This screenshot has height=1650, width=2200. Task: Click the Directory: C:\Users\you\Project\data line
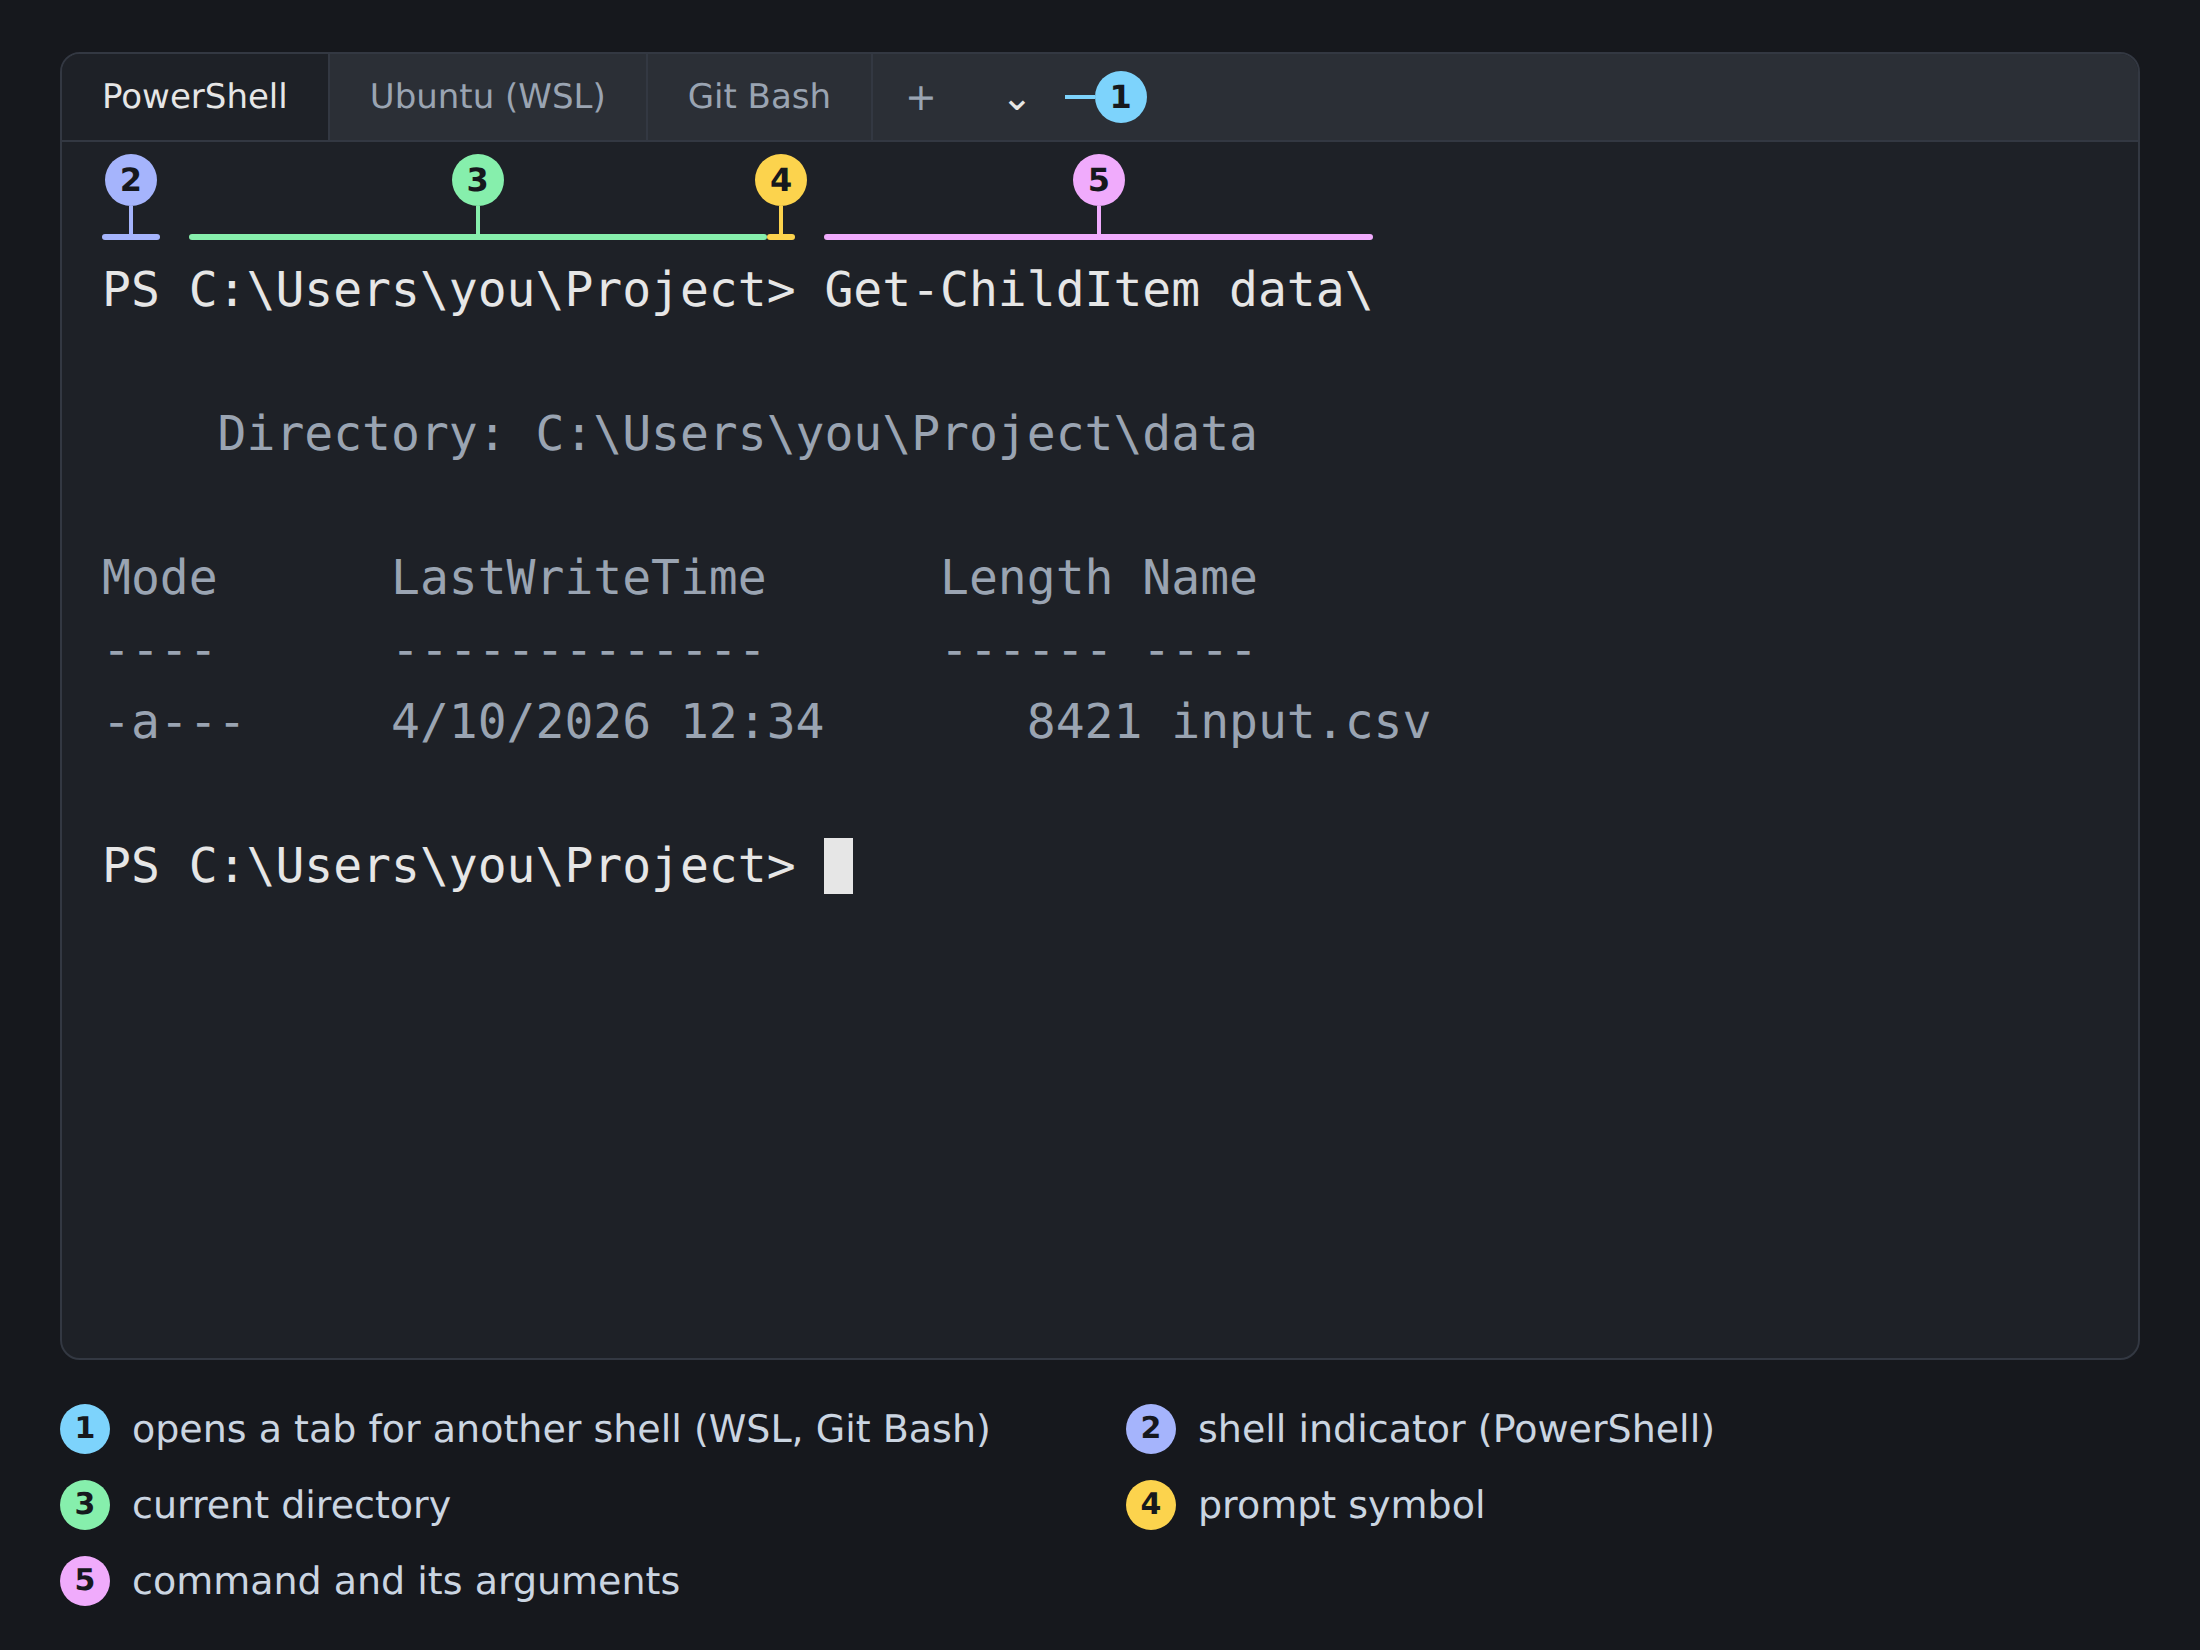pyautogui.click(x=737, y=434)
